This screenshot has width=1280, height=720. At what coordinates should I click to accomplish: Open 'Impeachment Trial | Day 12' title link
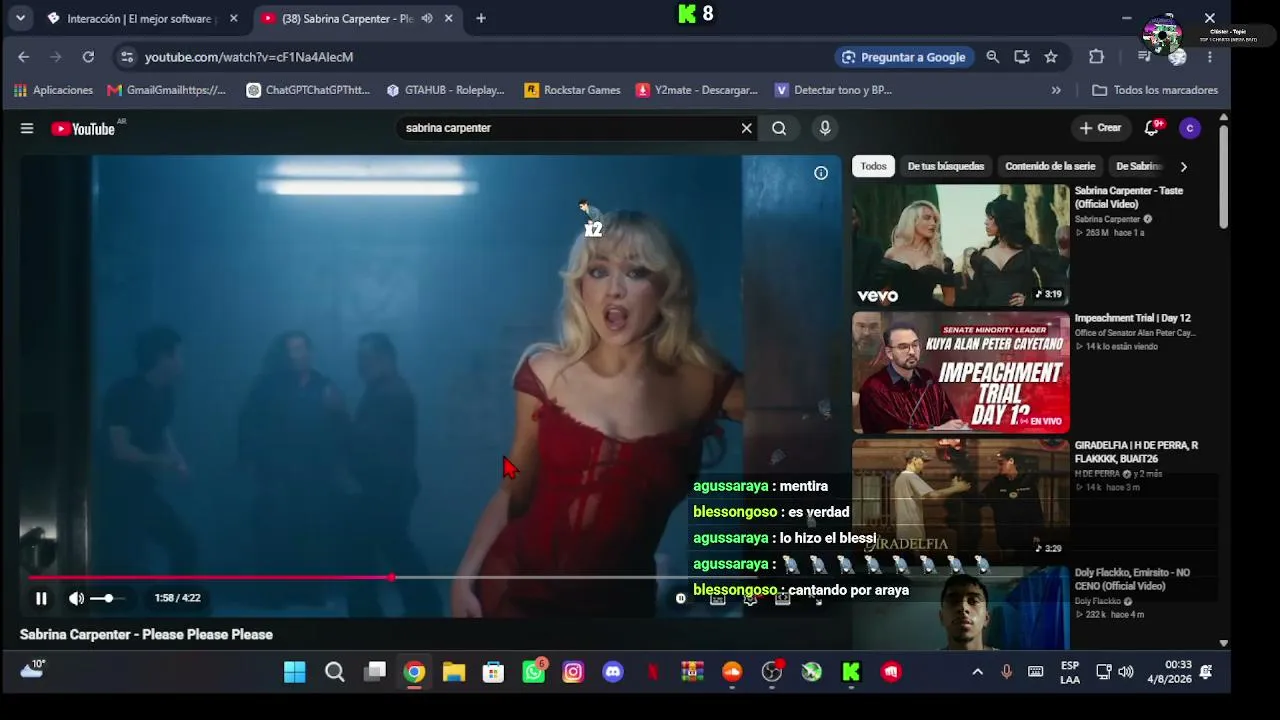[x=1133, y=318]
